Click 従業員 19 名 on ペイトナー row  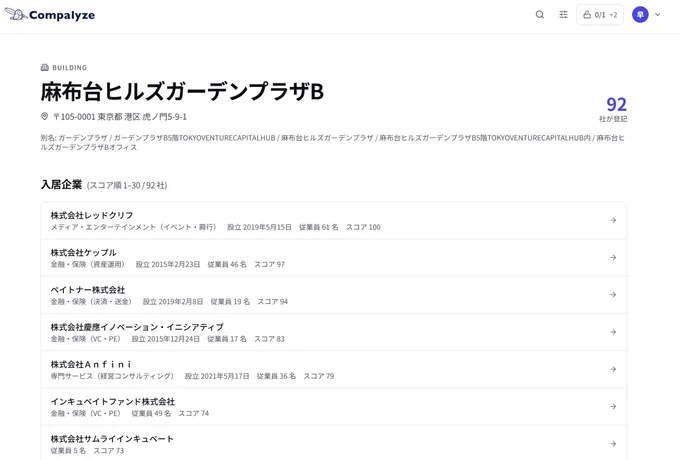click(230, 302)
